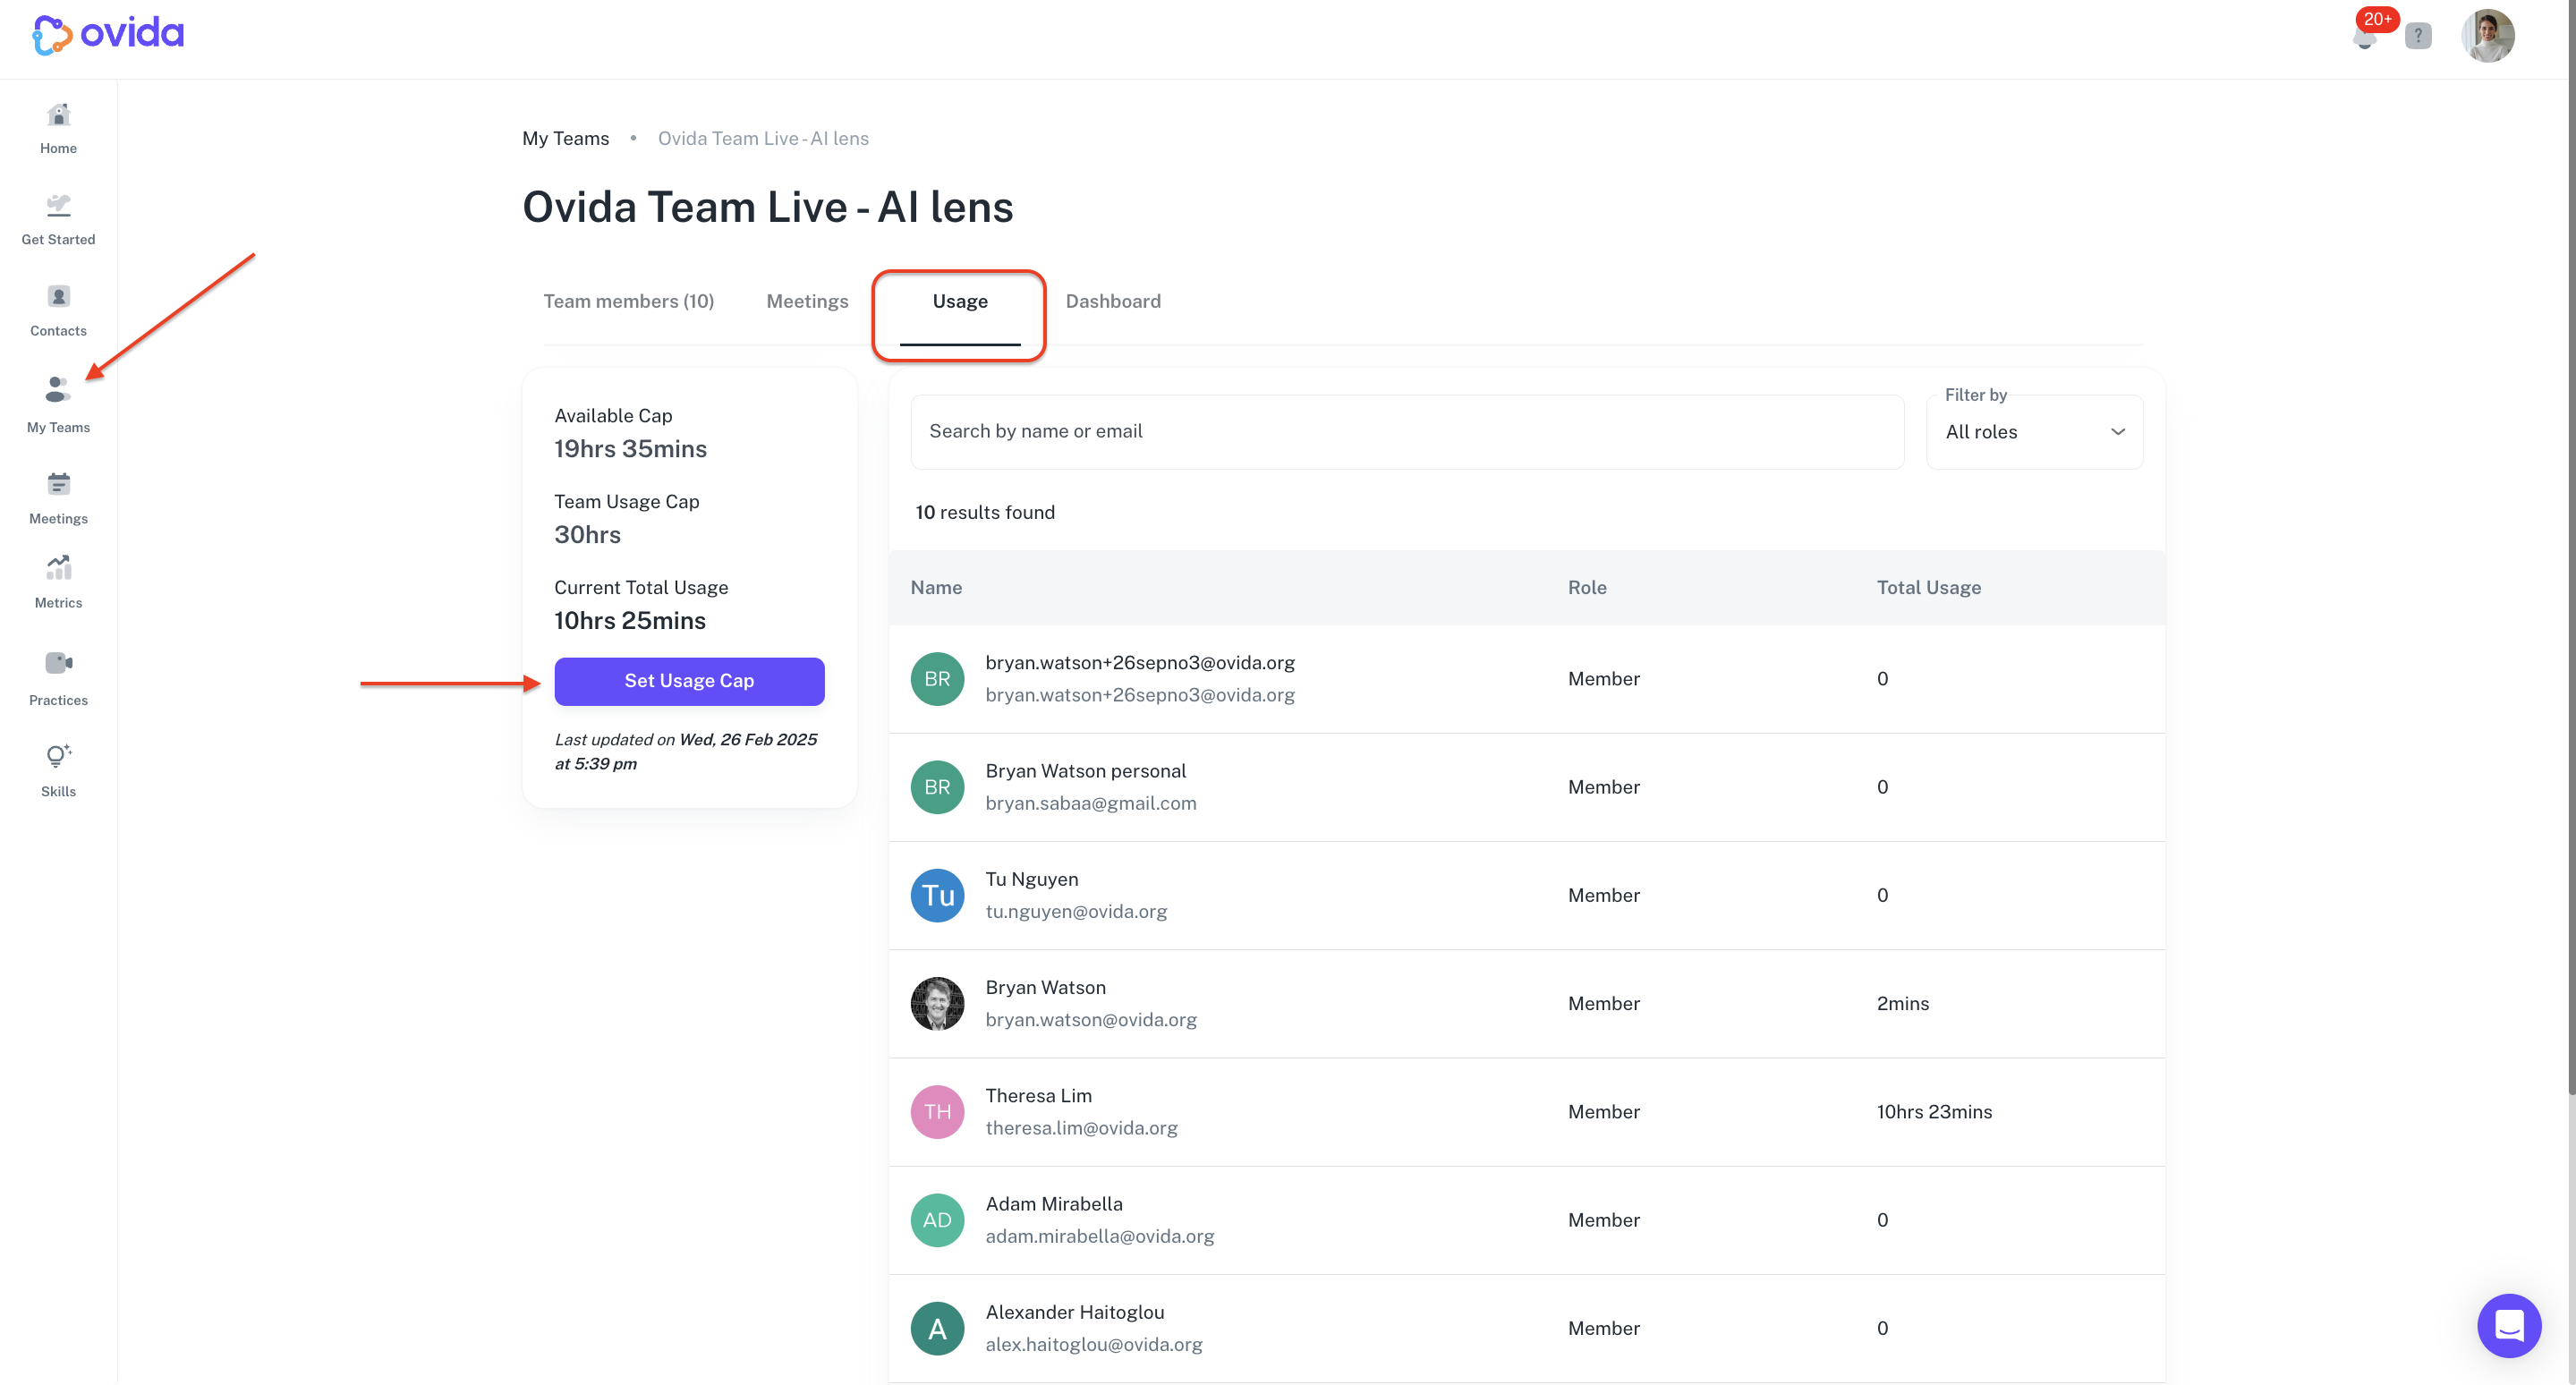Click Adam Mirabella's AD avatar
2576x1385 pixels.
pos(937,1220)
